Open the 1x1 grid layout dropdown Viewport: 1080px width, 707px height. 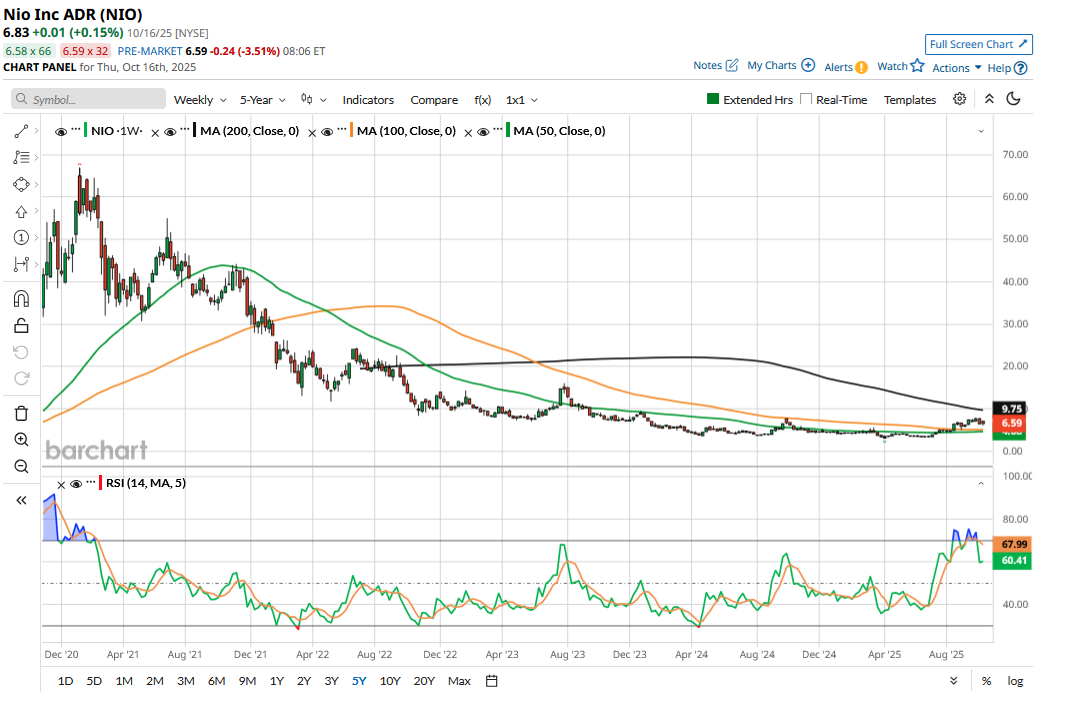521,100
